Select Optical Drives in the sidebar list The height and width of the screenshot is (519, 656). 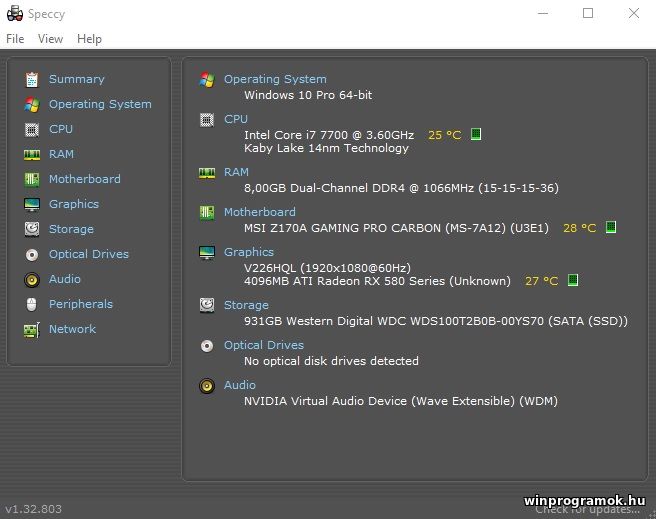click(x=89, y=254)
